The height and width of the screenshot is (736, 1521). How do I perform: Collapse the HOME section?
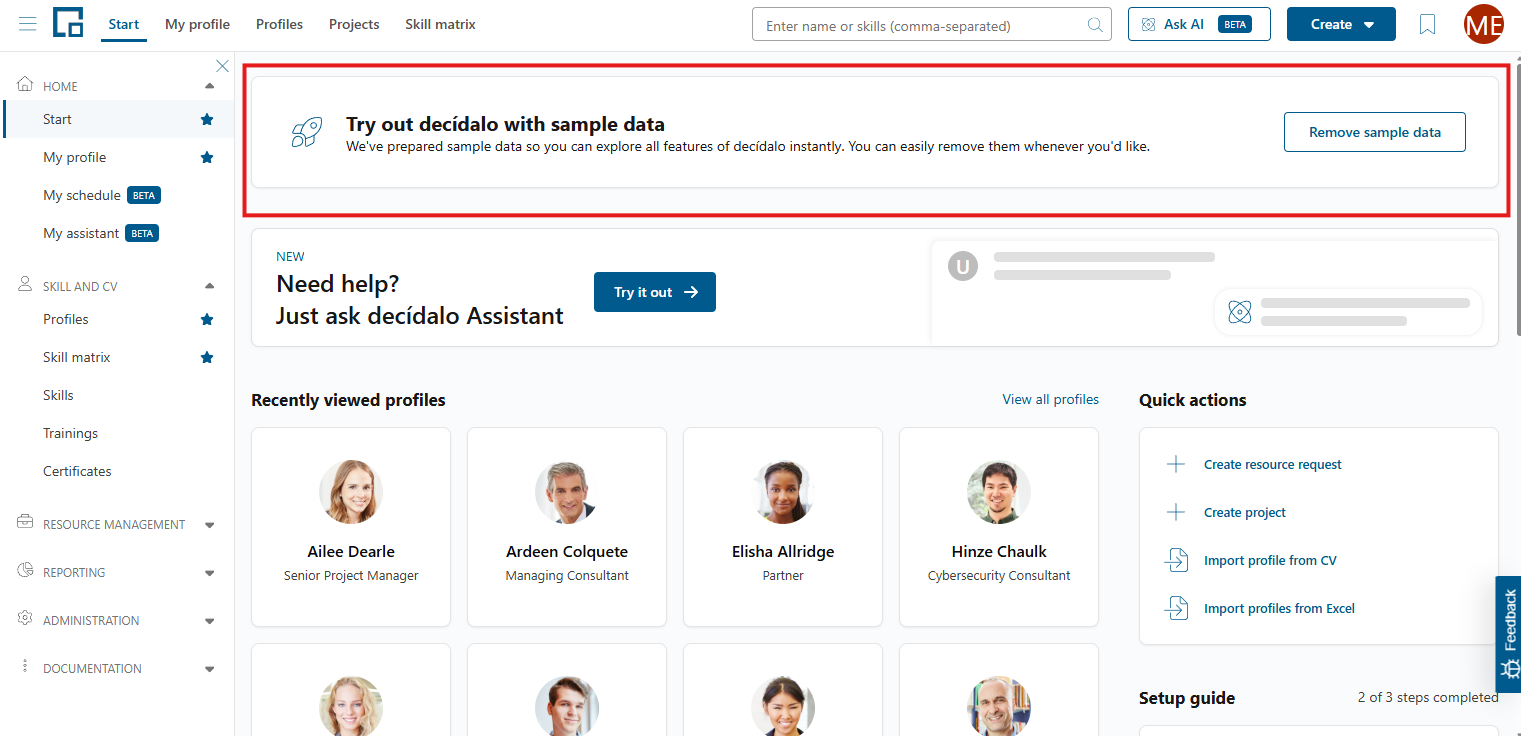(209, 86)
